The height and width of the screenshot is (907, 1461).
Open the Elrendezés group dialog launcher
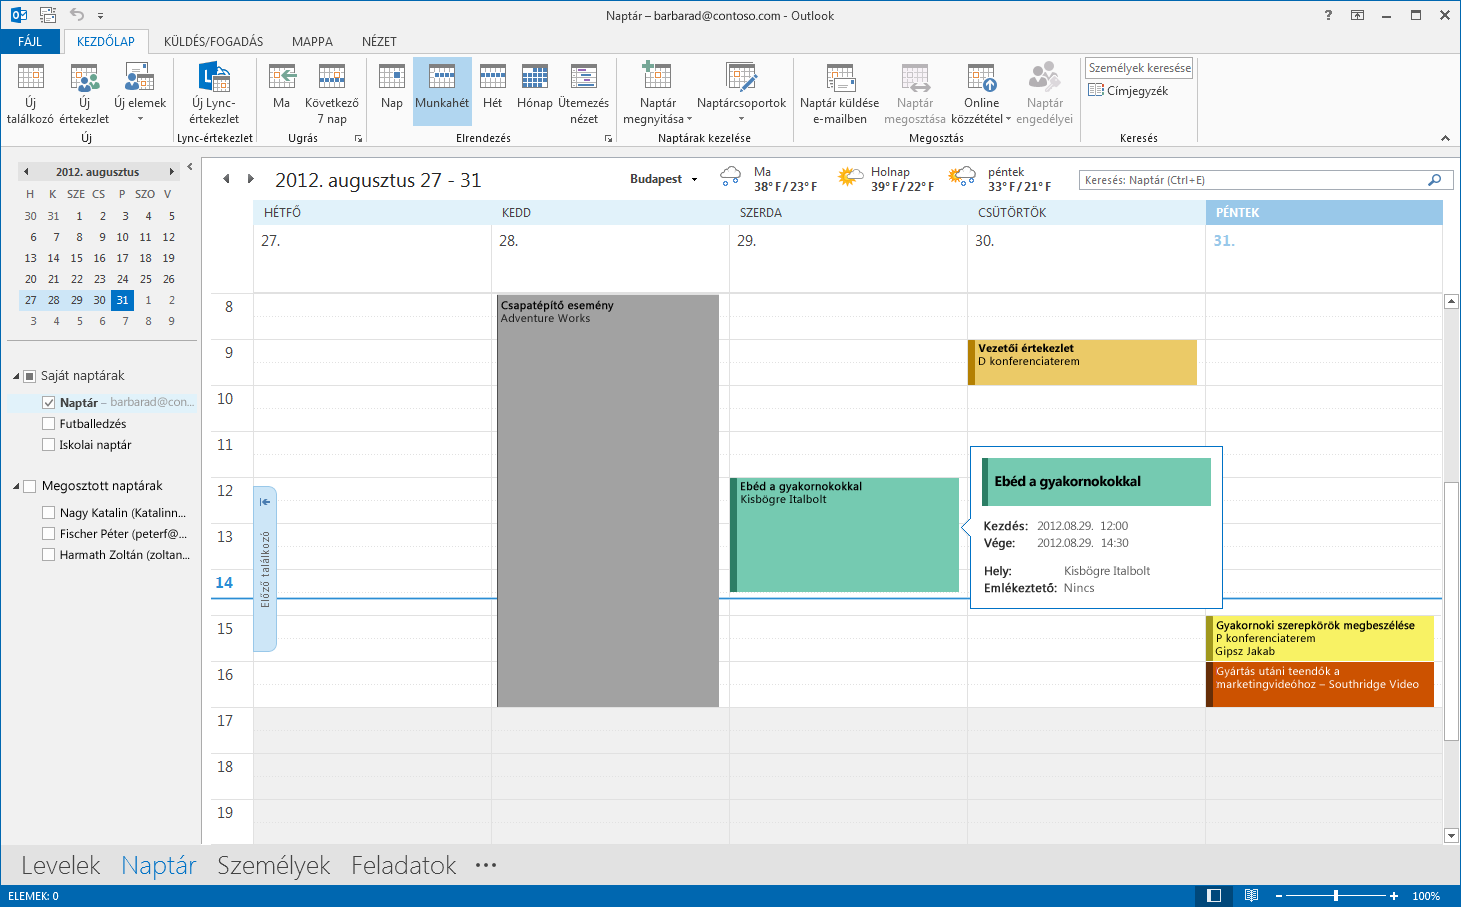608,139
